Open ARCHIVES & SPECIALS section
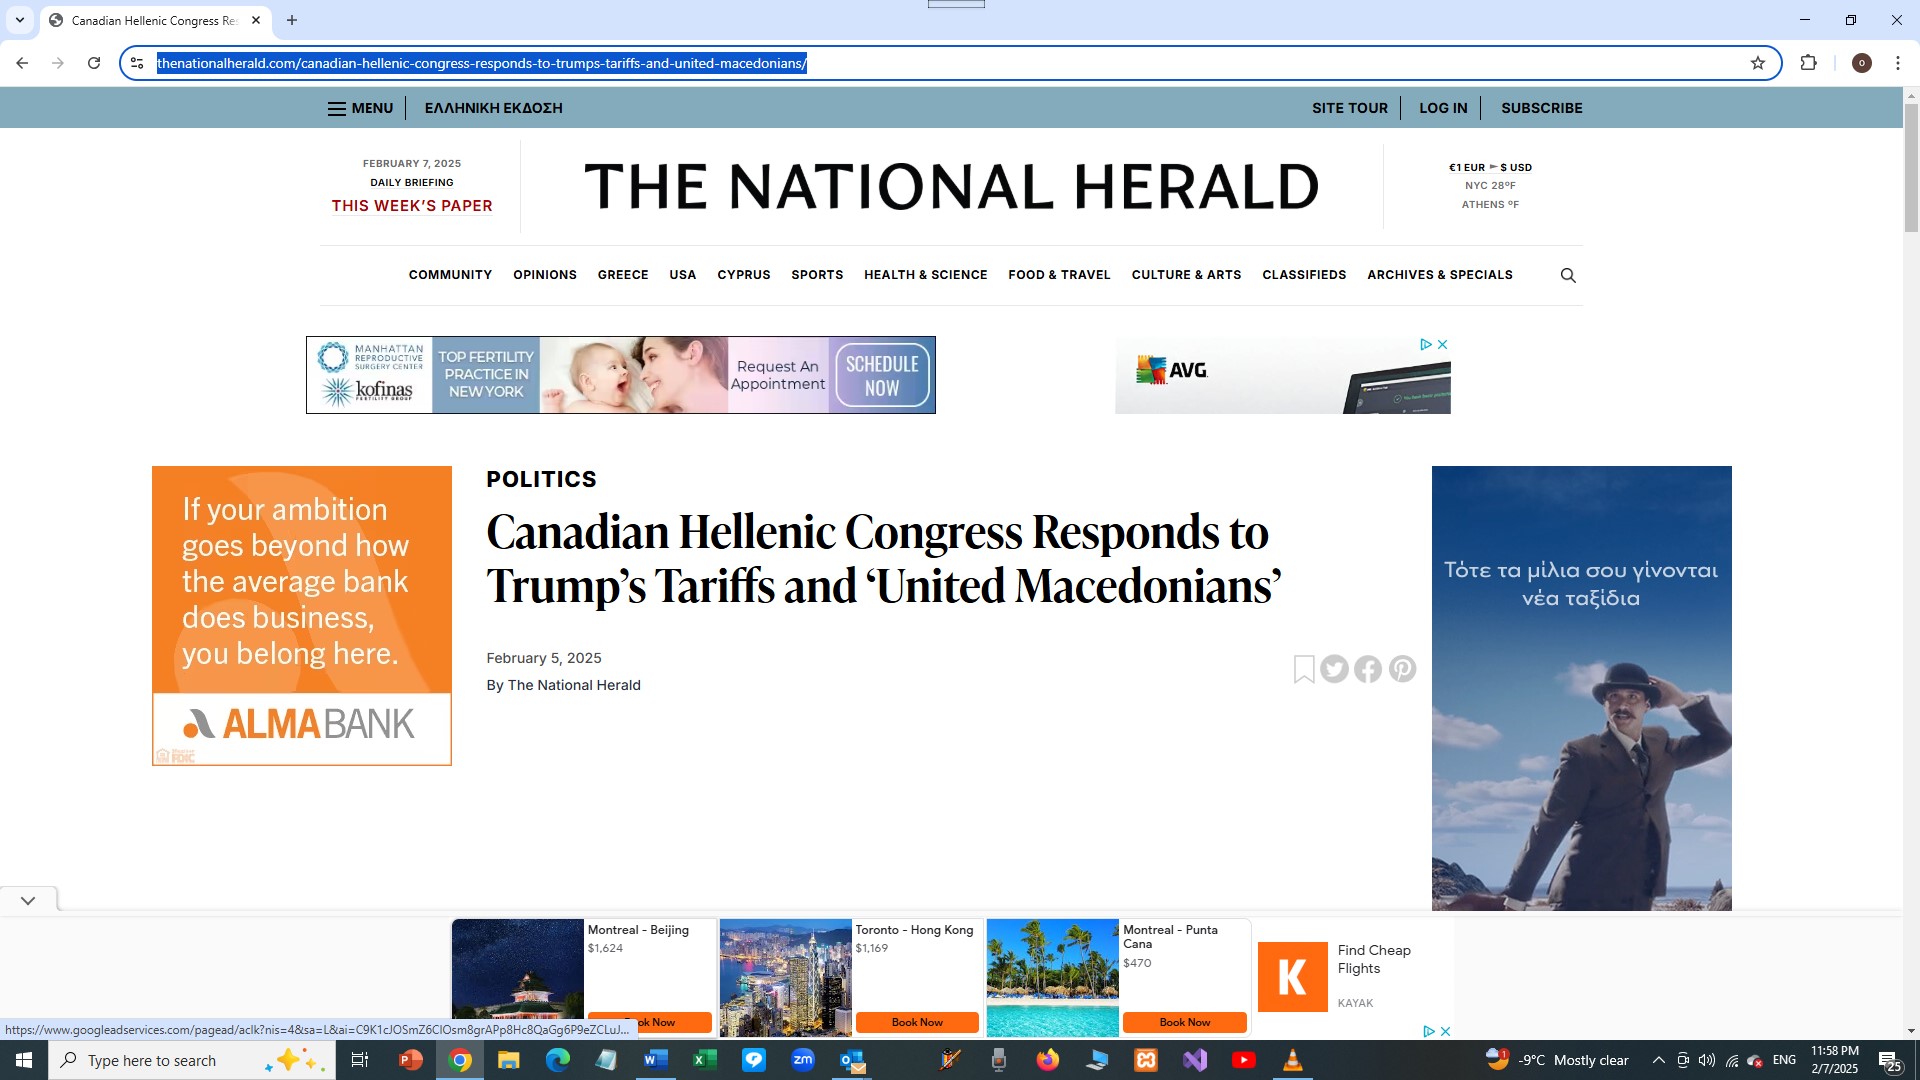Viewport: 1920px width, 1080px height. pyautogui.click(x=1440, y=275)
